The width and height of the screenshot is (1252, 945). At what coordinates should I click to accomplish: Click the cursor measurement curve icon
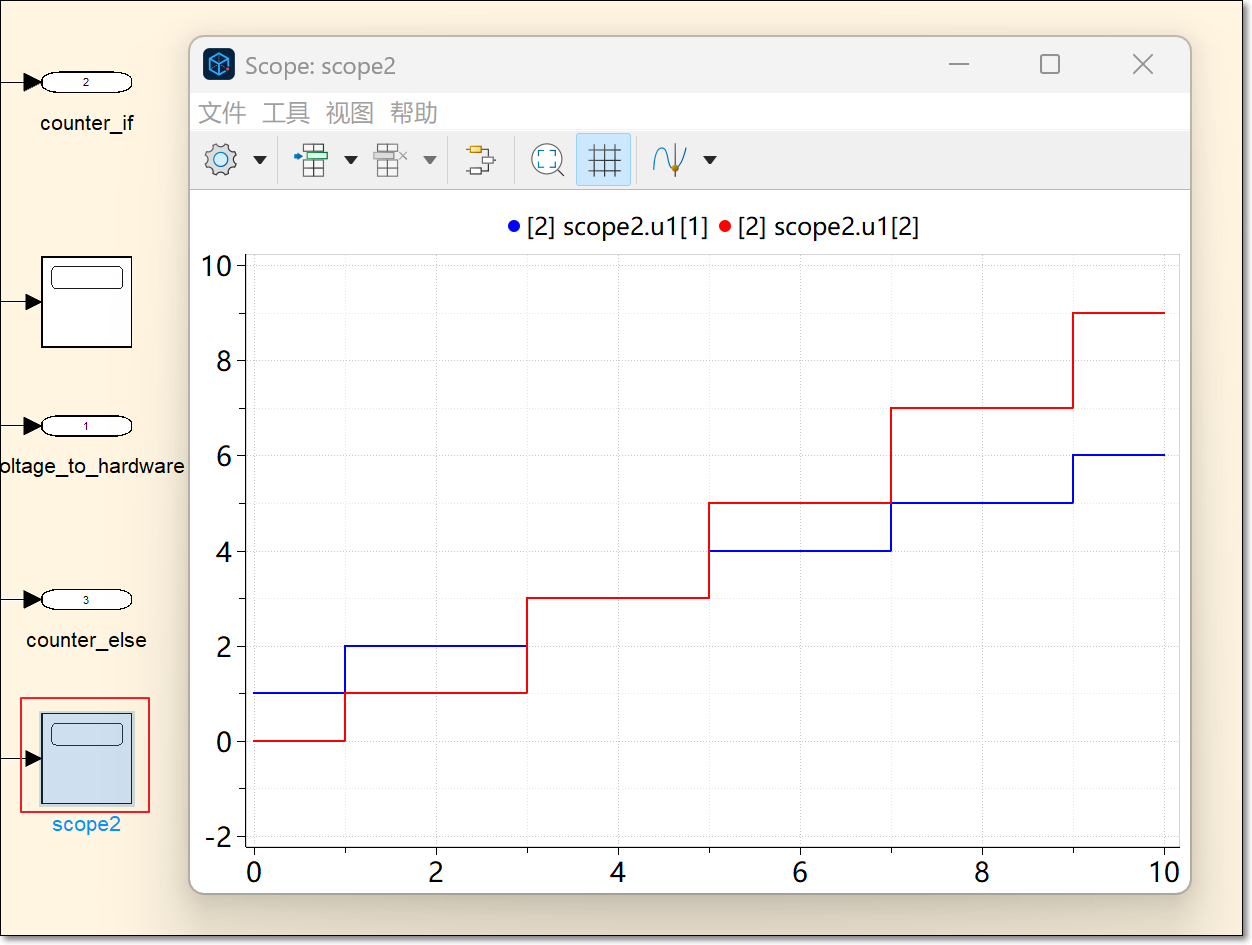(668, 160)
